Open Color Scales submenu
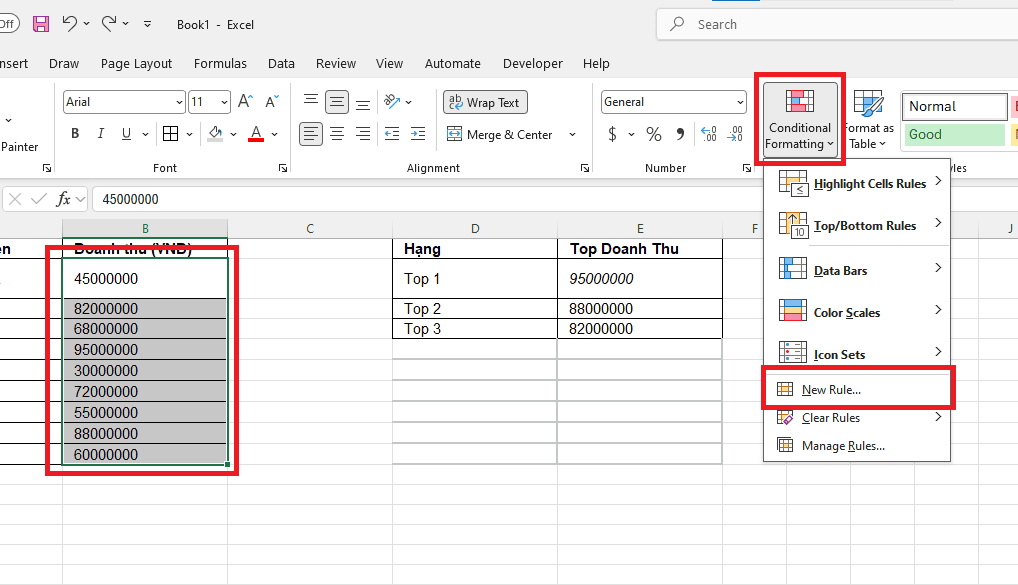The height and width of the screenshot is (585, 1018). (858, 312)
